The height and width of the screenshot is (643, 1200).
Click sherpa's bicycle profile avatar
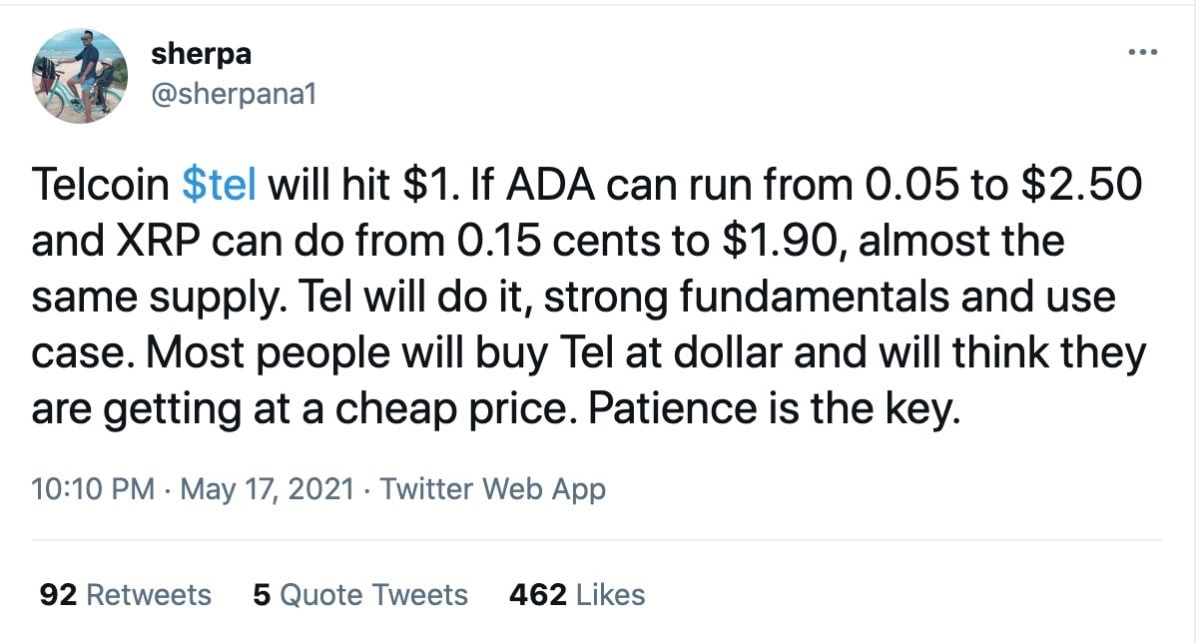point(80,76)
